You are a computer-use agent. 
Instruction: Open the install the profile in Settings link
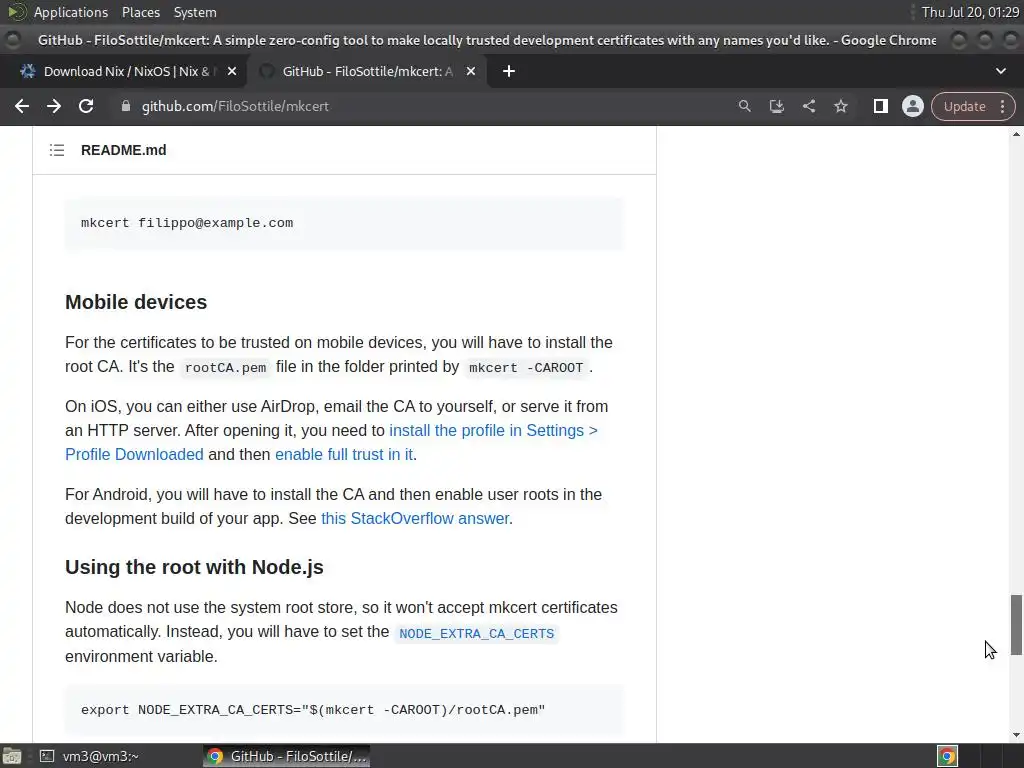pyautogui.click(x=331, y=442)
